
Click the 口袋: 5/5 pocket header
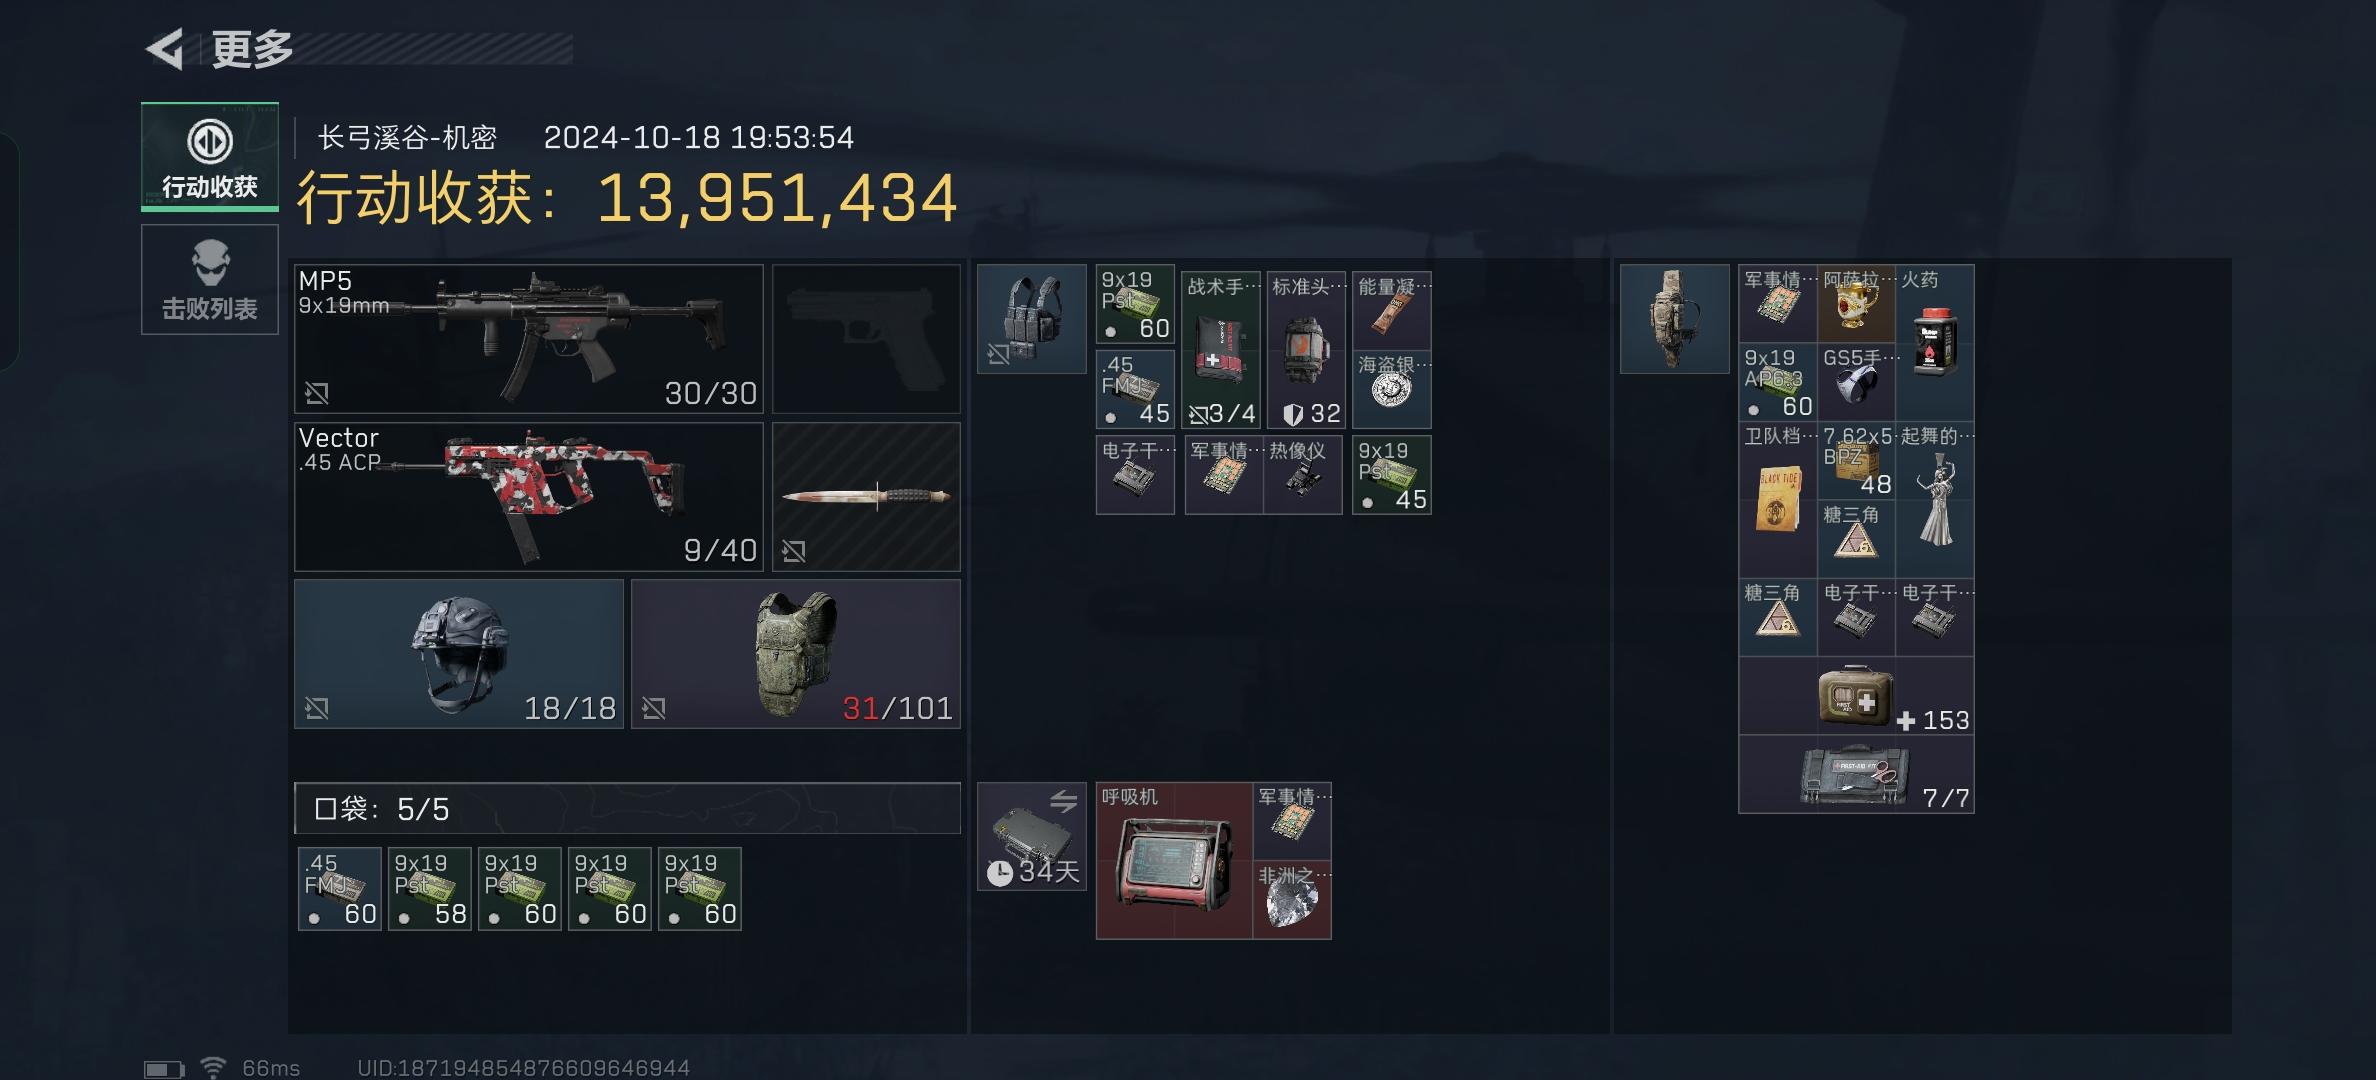pos(628,808)
